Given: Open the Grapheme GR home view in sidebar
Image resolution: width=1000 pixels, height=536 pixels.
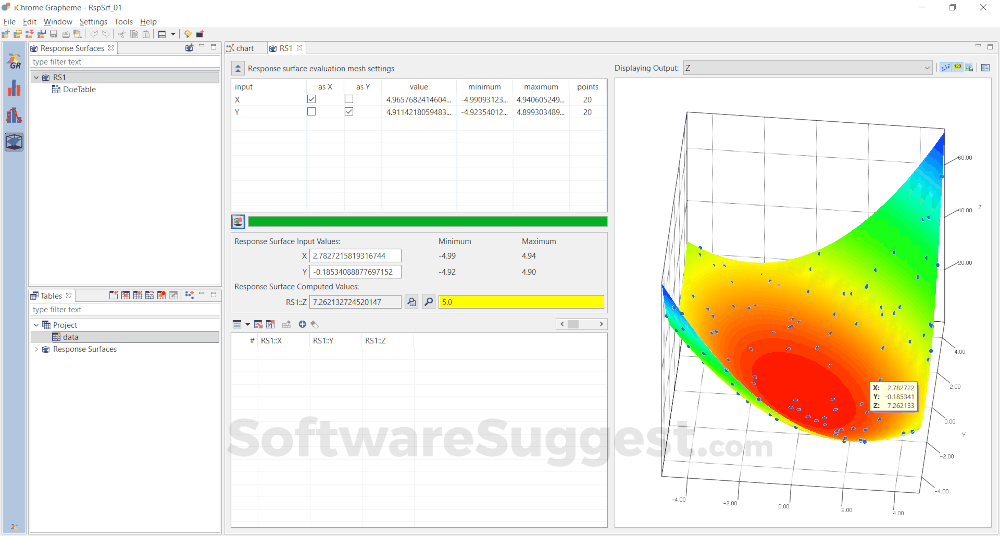Looking at the screenshot, I should (x=14, y=61).
